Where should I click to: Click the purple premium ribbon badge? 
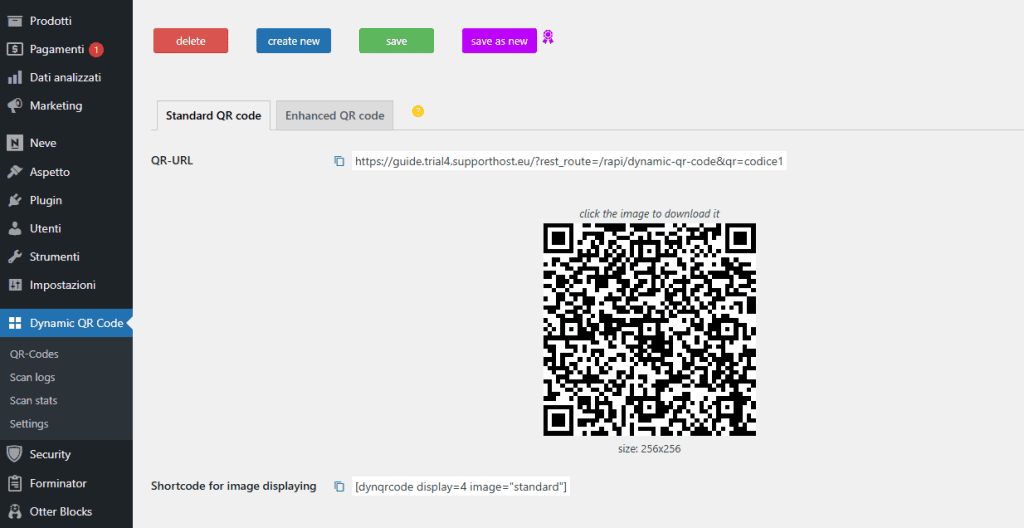[x=548, y=37]
